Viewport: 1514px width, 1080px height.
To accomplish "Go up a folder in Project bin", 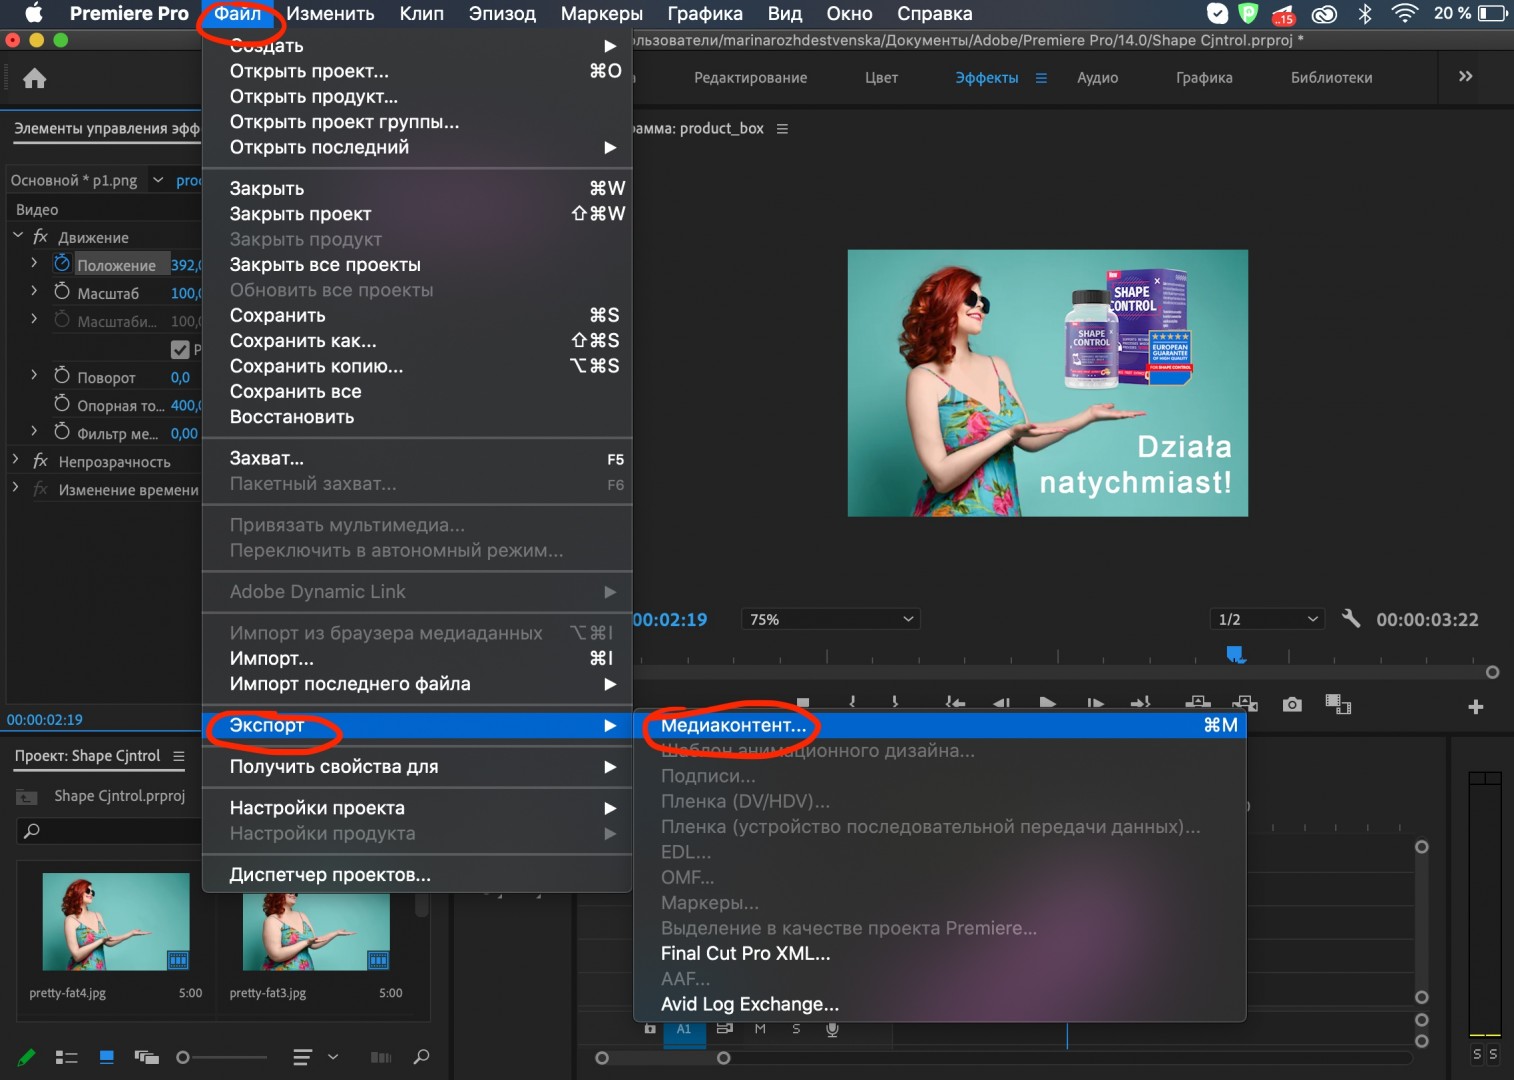I will coord(27,797).
